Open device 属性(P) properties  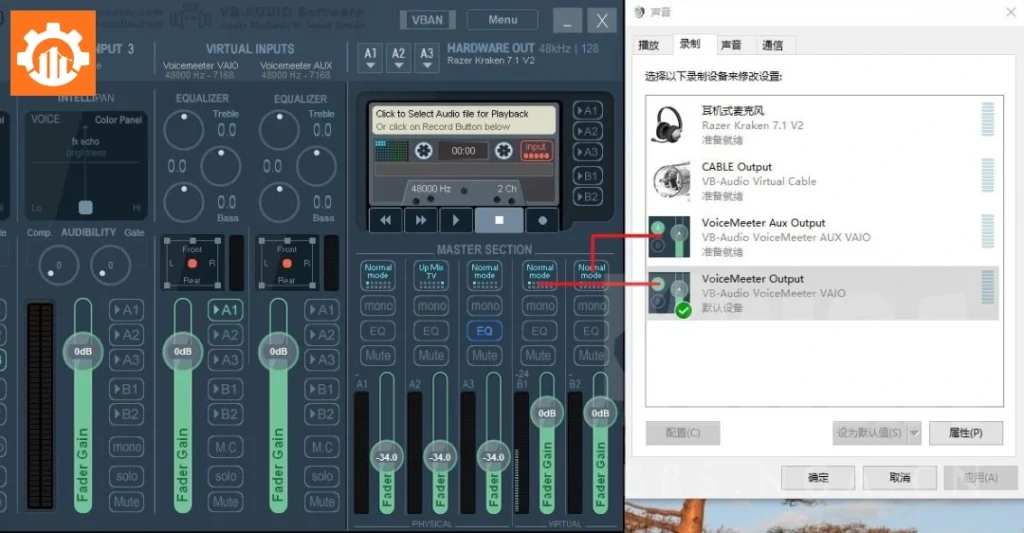click(x=965, y=432)
